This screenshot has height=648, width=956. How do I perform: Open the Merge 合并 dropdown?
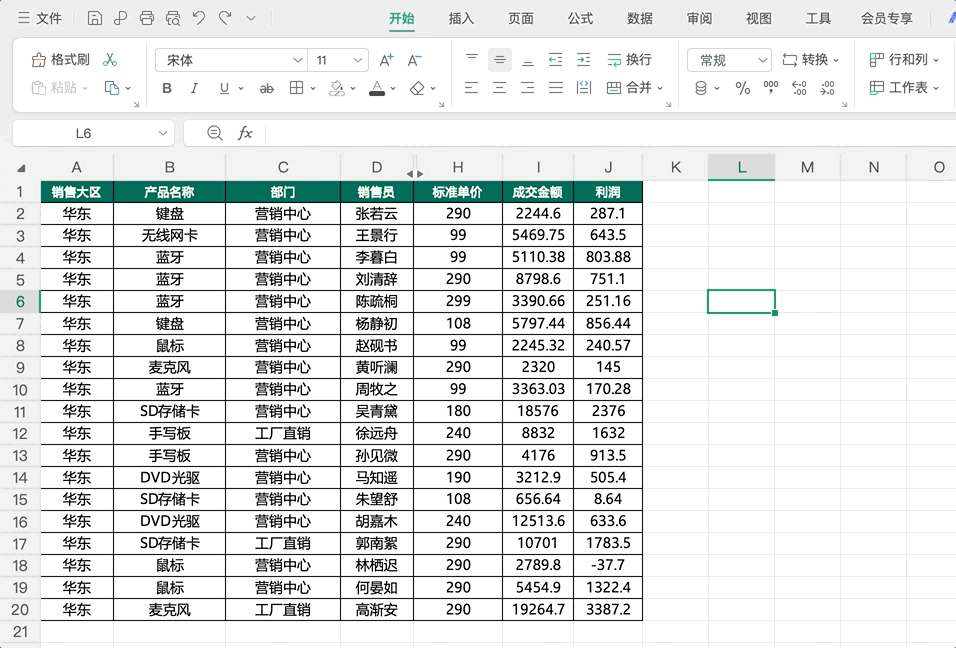tap(635, 88)
